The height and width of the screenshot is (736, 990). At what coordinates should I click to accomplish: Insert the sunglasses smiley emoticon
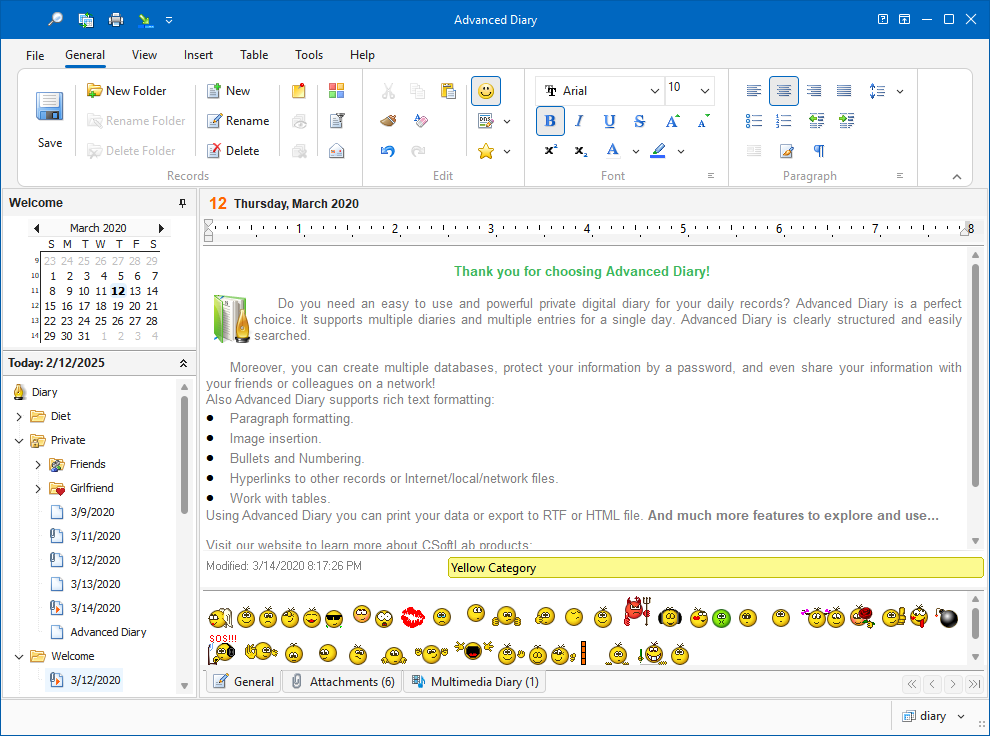click(x=334, y=619)
